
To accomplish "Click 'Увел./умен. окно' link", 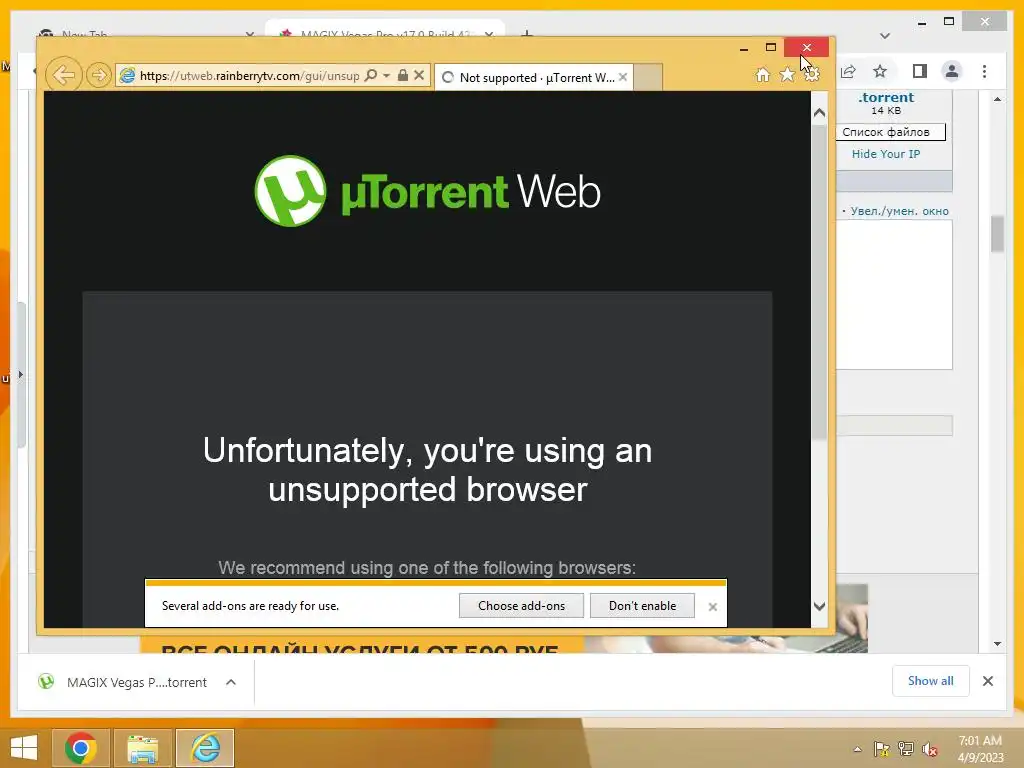I will 899,211.
